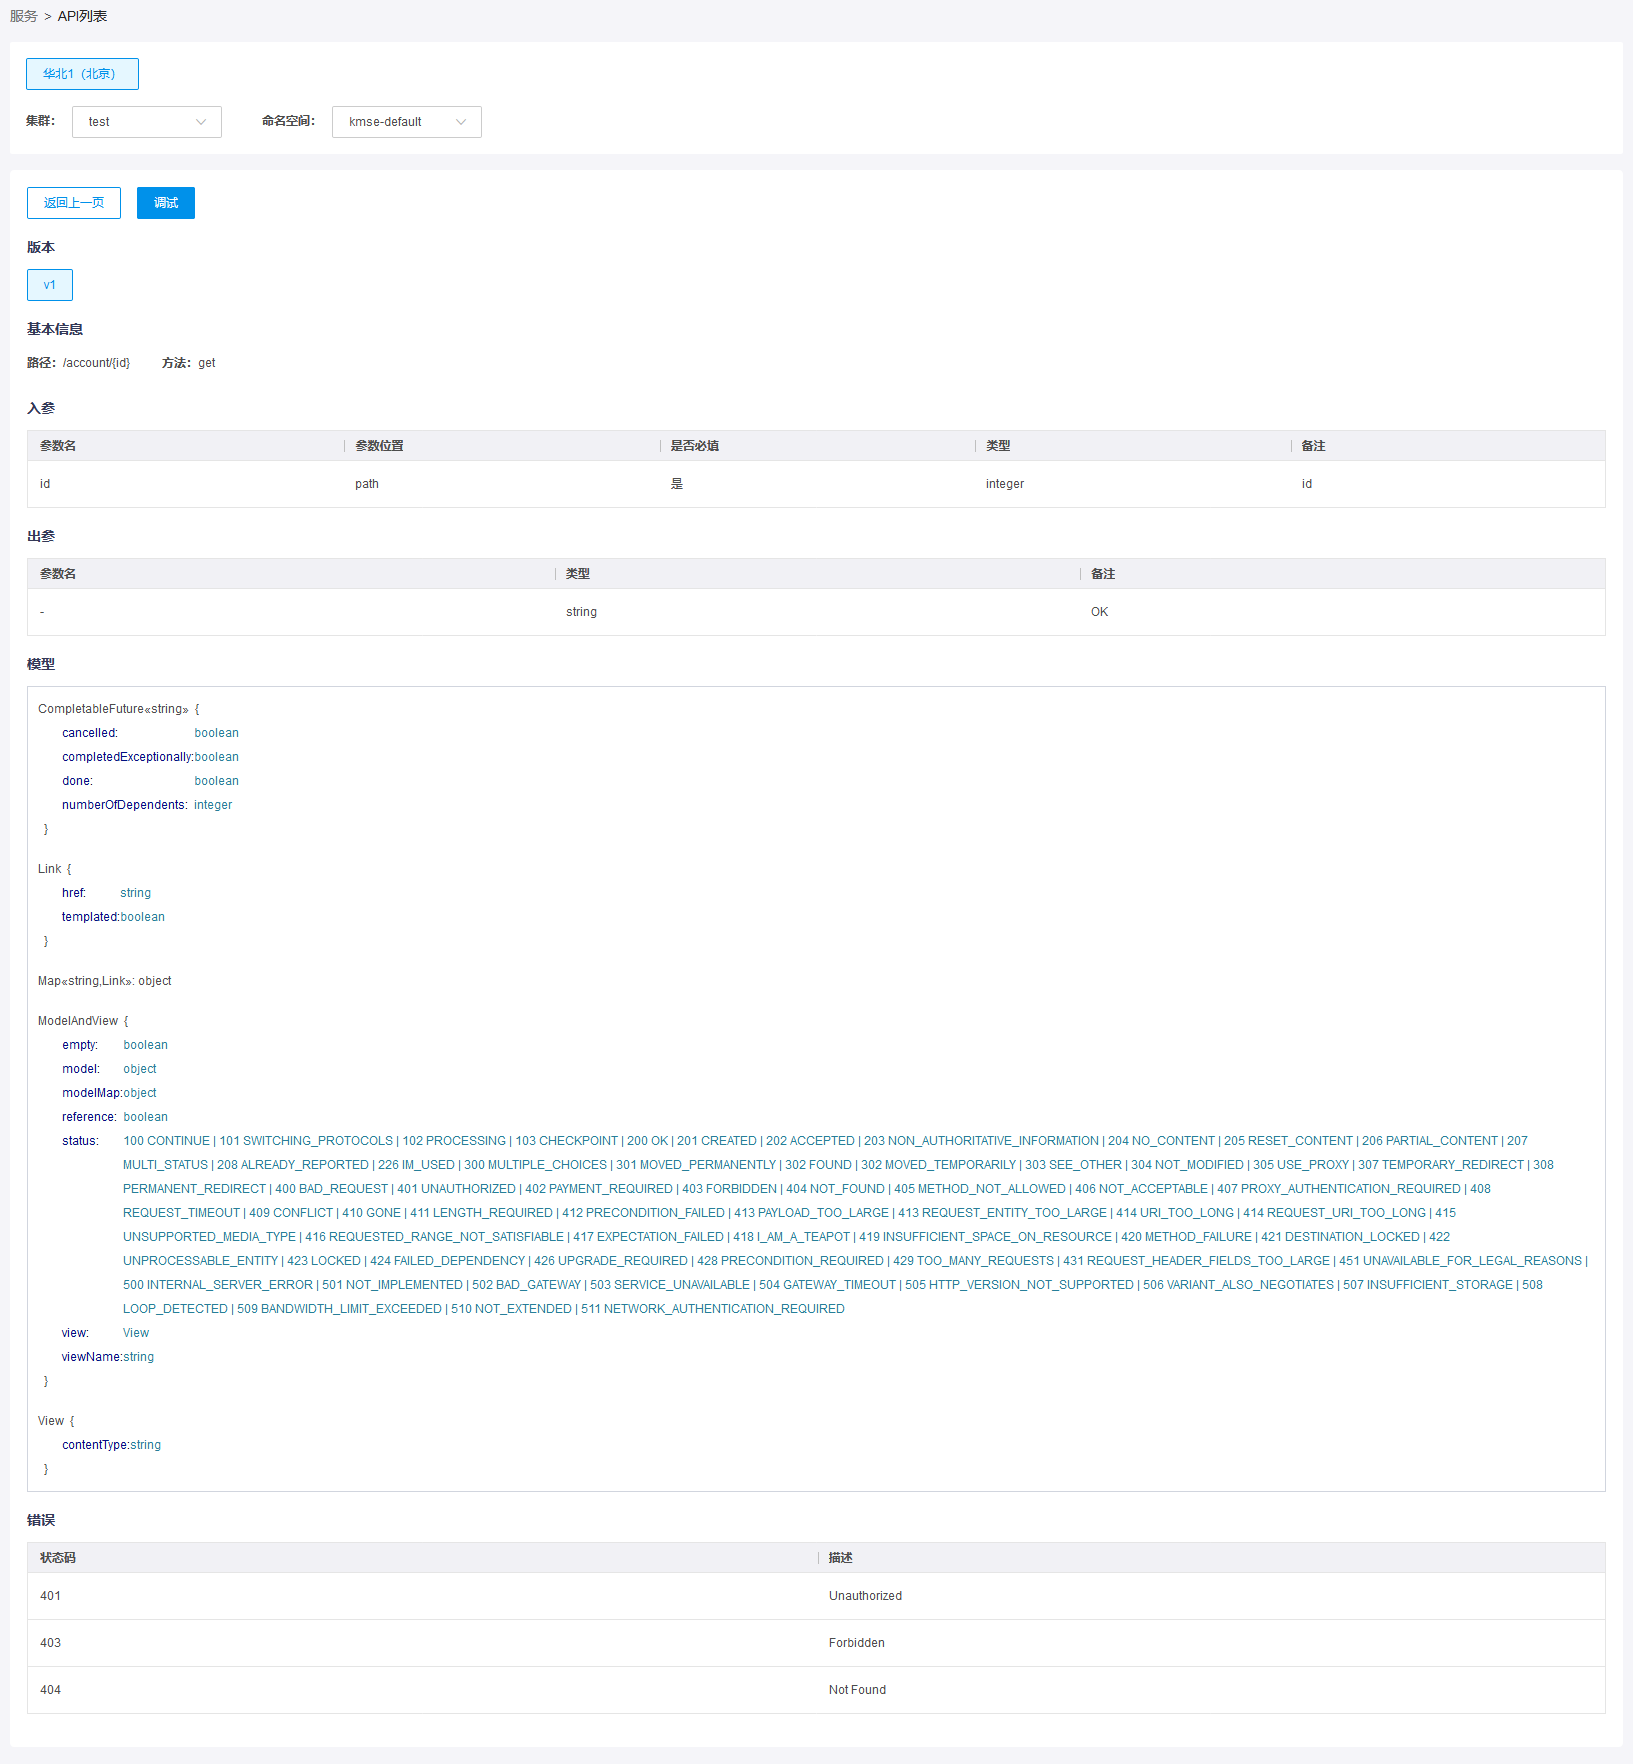Click the 是否必填 column header
The width and height of the screenshot is (1633, 1764).
(x=695, y=446)
